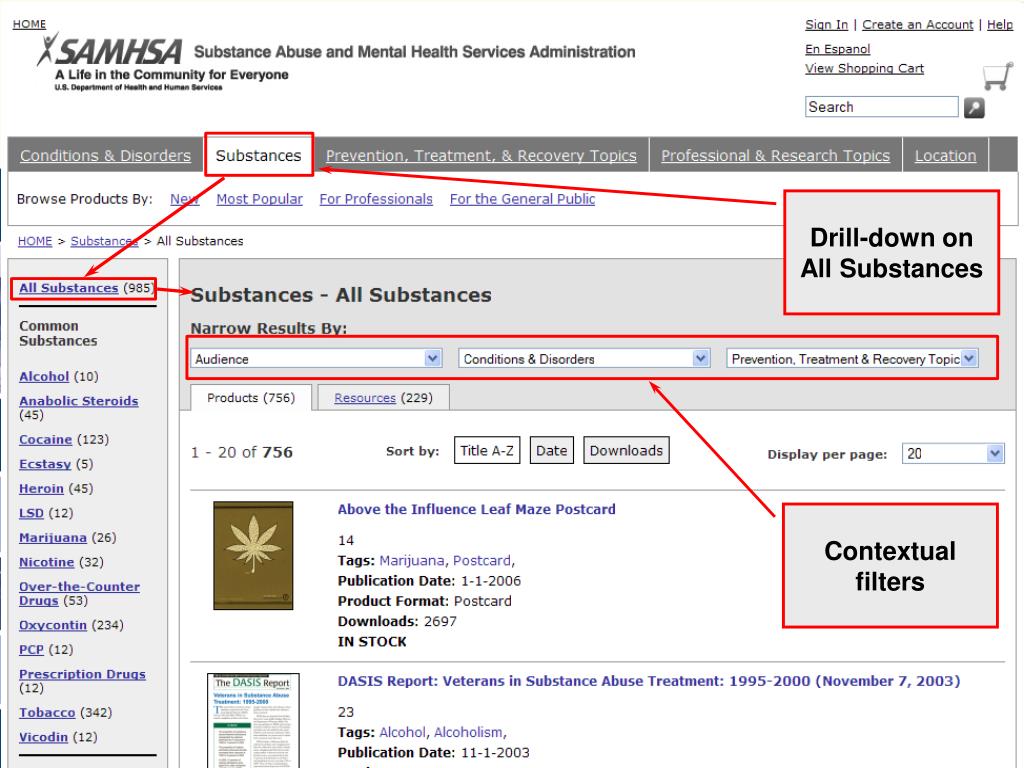Select the Products (756) tab
The image size is (1024, 768).
[251, 398]
